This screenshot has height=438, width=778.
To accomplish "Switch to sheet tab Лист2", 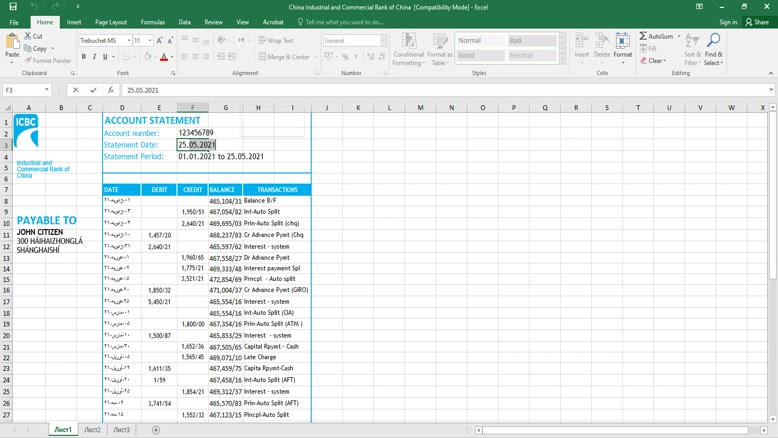I will click(x=92, y=430).
